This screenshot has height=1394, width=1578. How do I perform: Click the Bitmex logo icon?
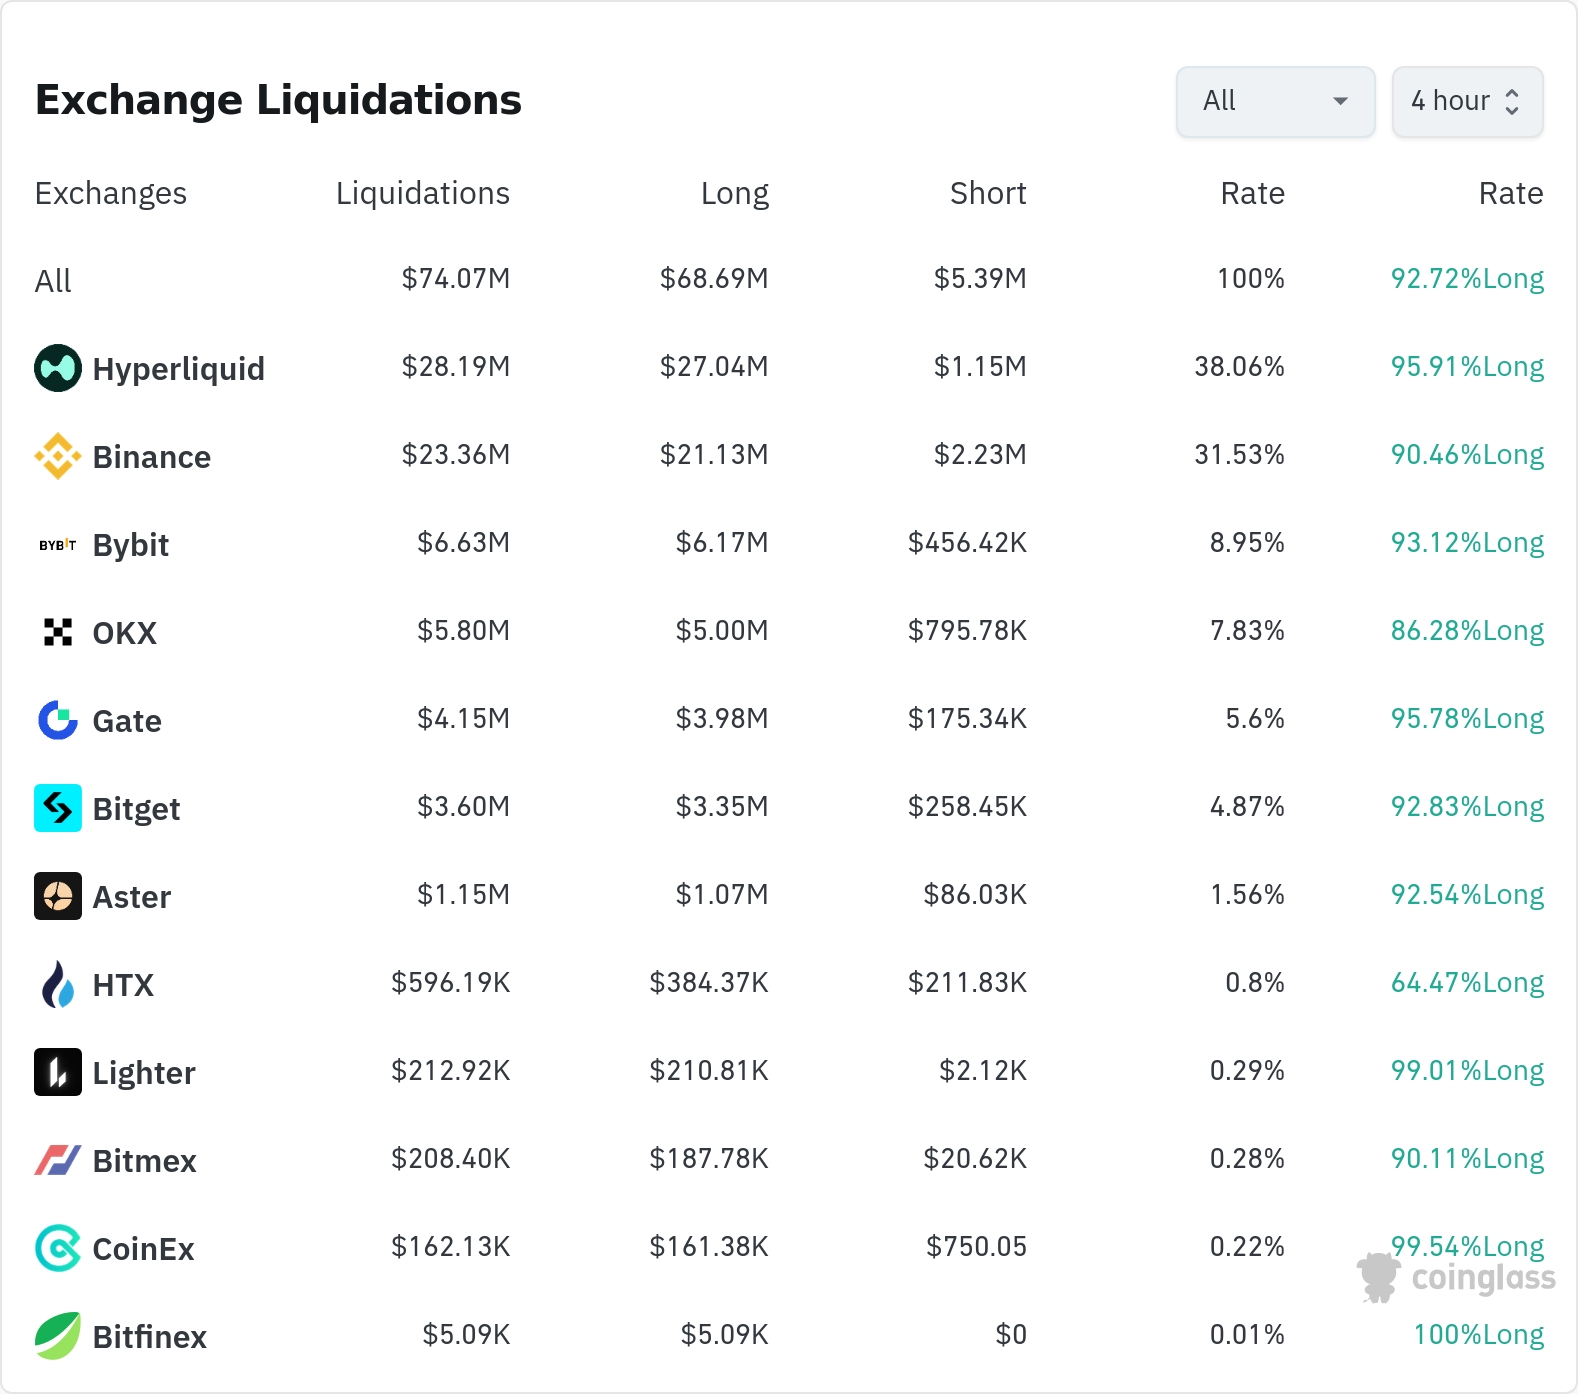pos(58,1160)
